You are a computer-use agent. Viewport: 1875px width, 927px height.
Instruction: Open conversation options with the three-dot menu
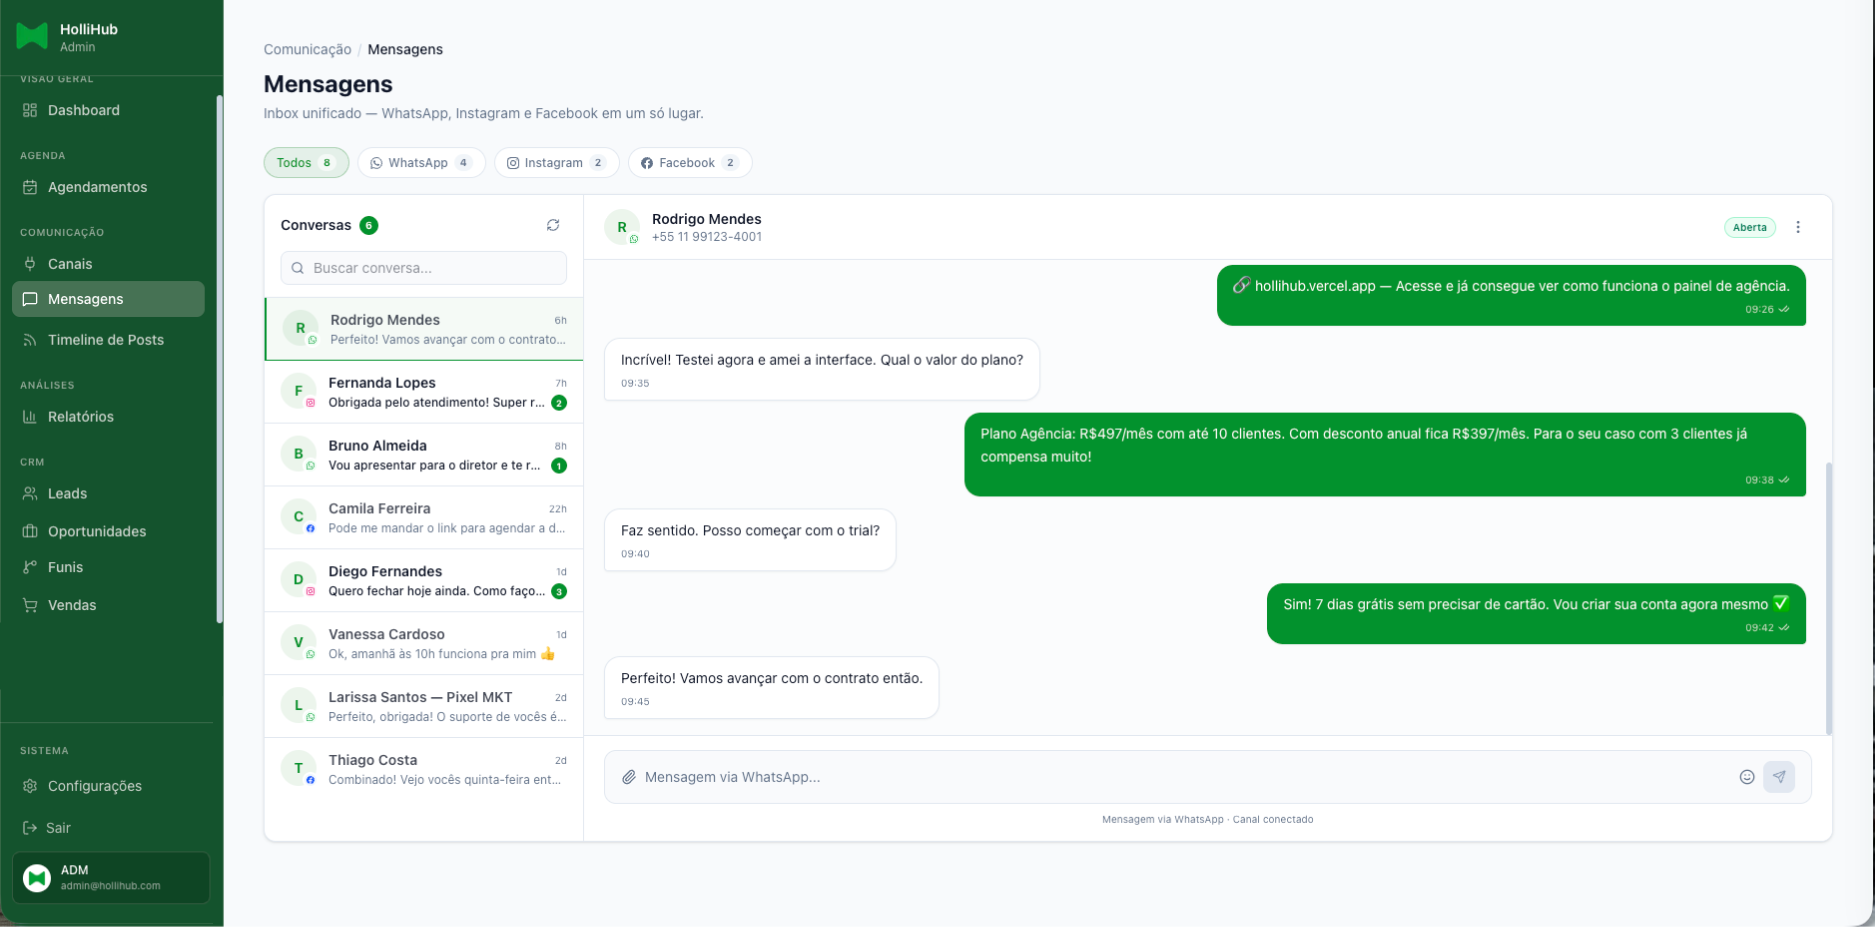[1798, 227]
